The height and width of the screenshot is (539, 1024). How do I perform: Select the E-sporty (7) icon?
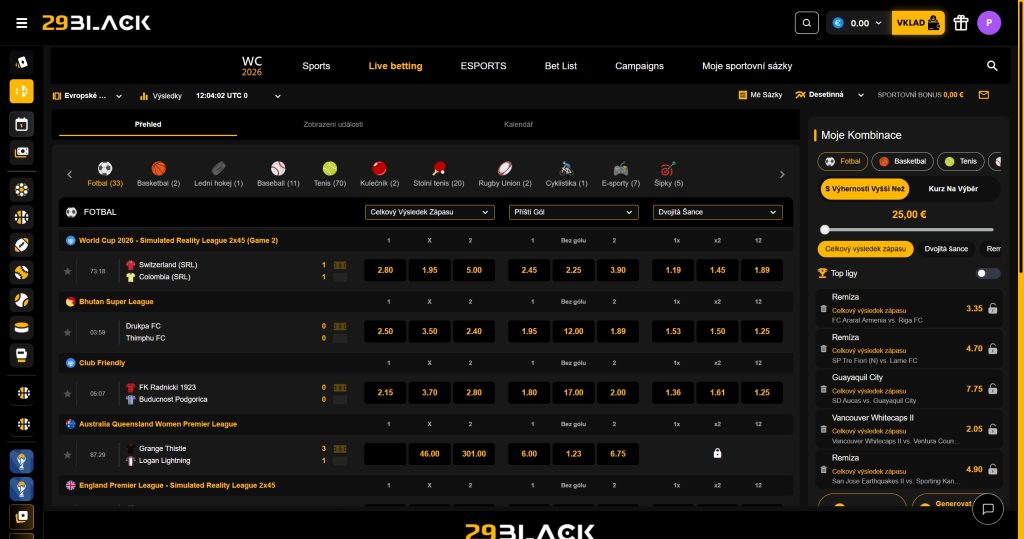click(x=620, y=174)
